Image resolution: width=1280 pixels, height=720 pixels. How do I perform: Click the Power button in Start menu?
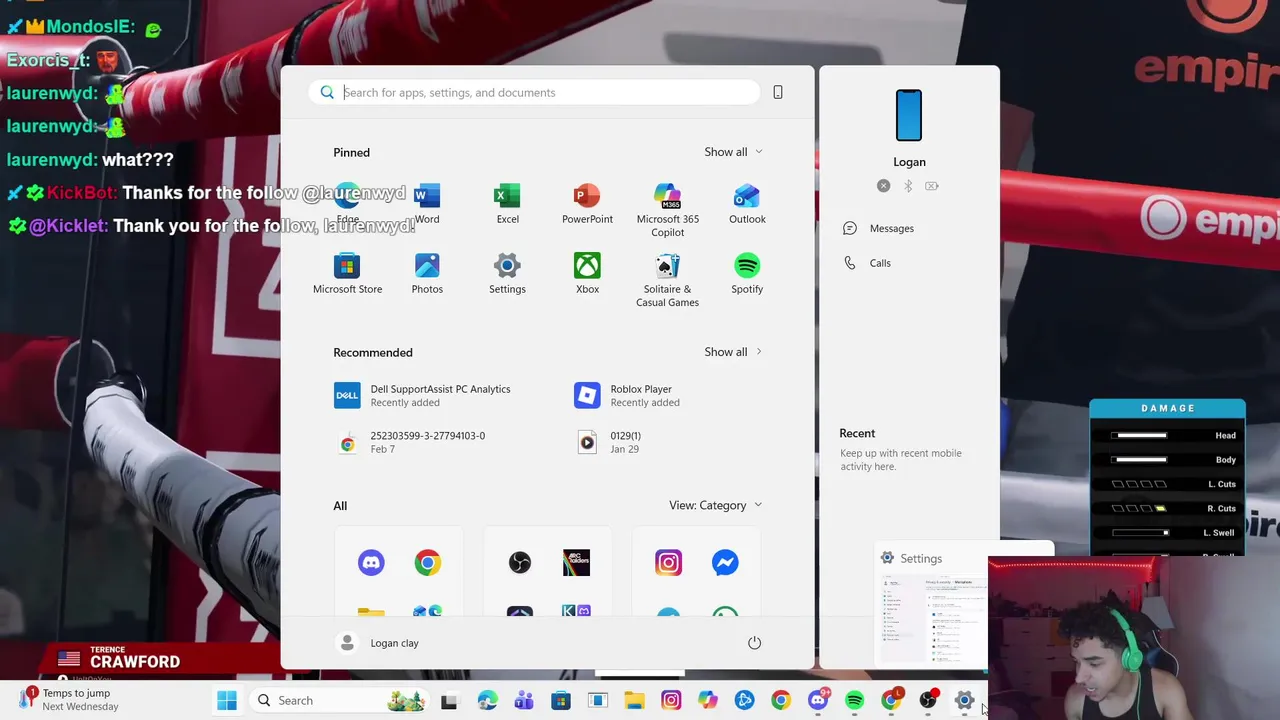coord(754,643)
